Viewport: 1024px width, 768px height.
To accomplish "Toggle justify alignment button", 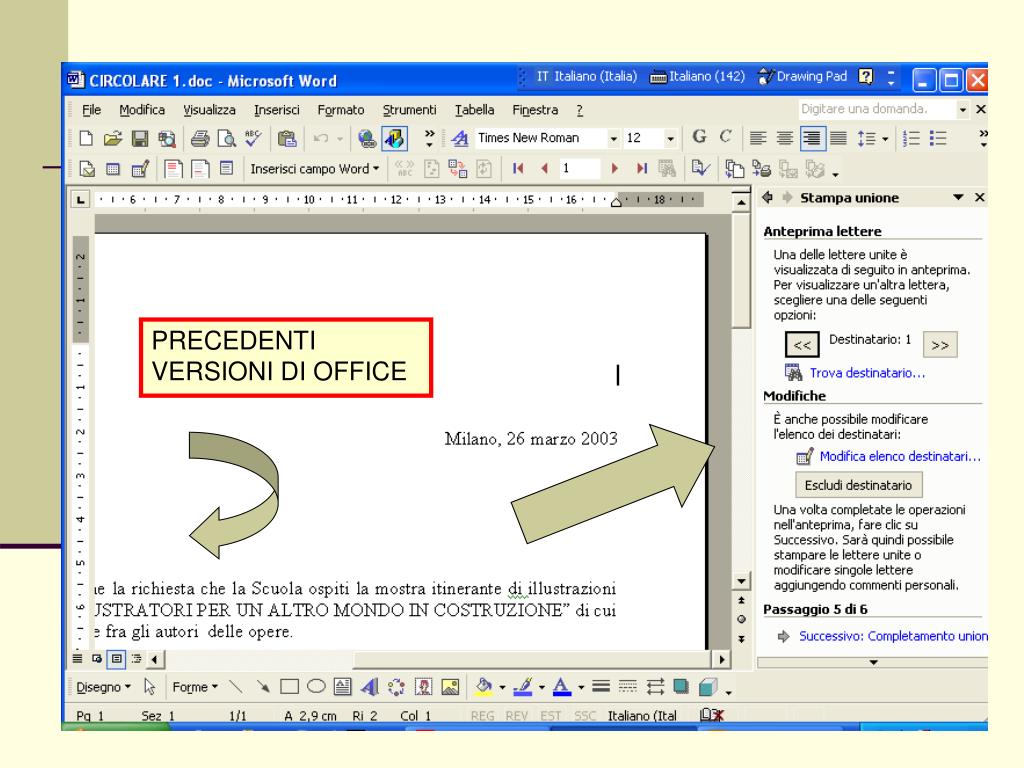I will pos(838,138).
